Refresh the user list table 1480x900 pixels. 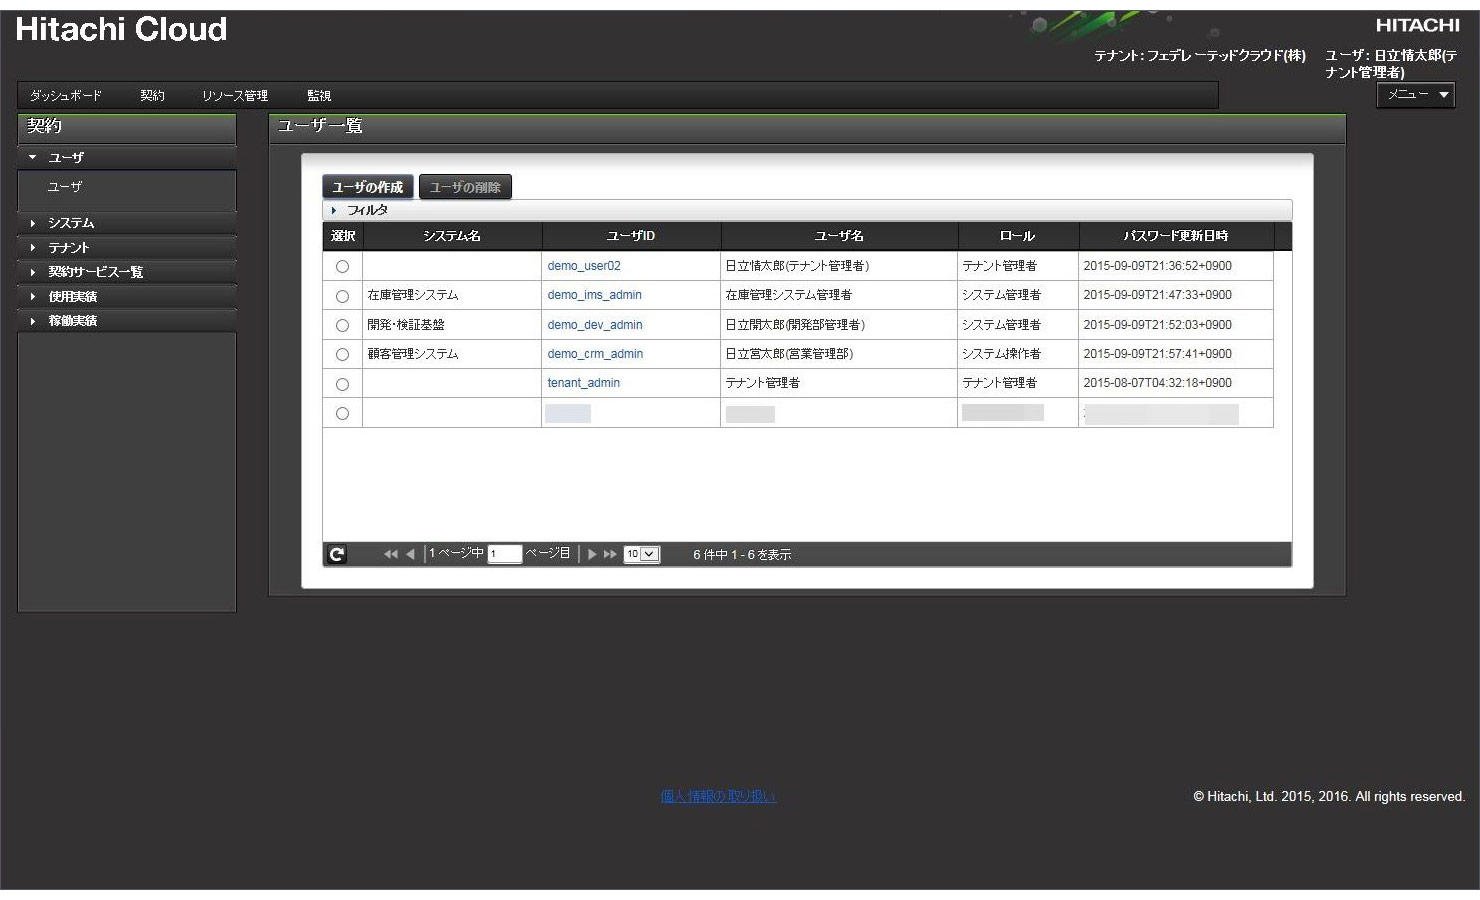337,554
